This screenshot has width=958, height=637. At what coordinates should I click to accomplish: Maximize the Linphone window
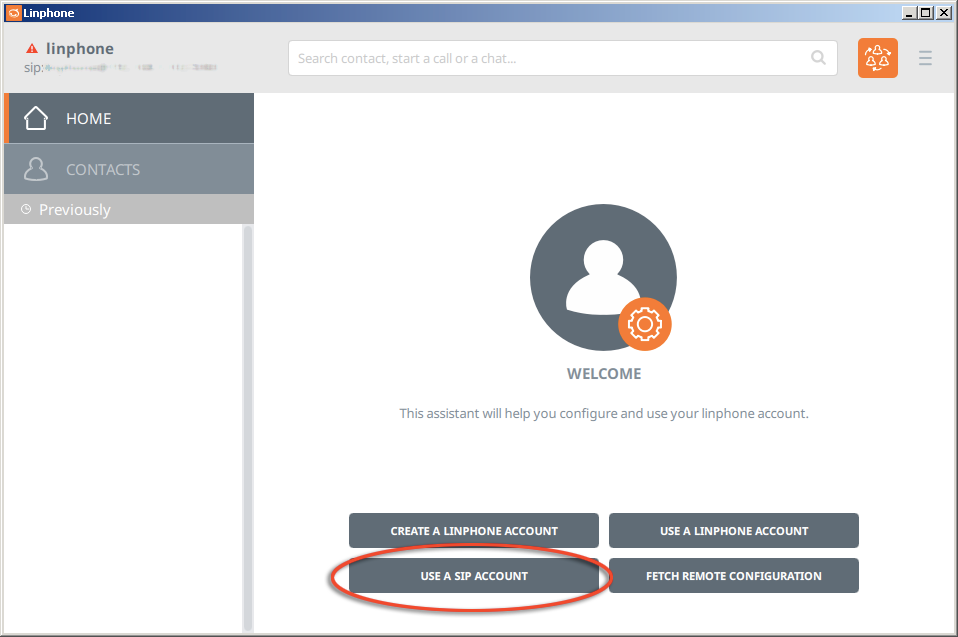926,13
